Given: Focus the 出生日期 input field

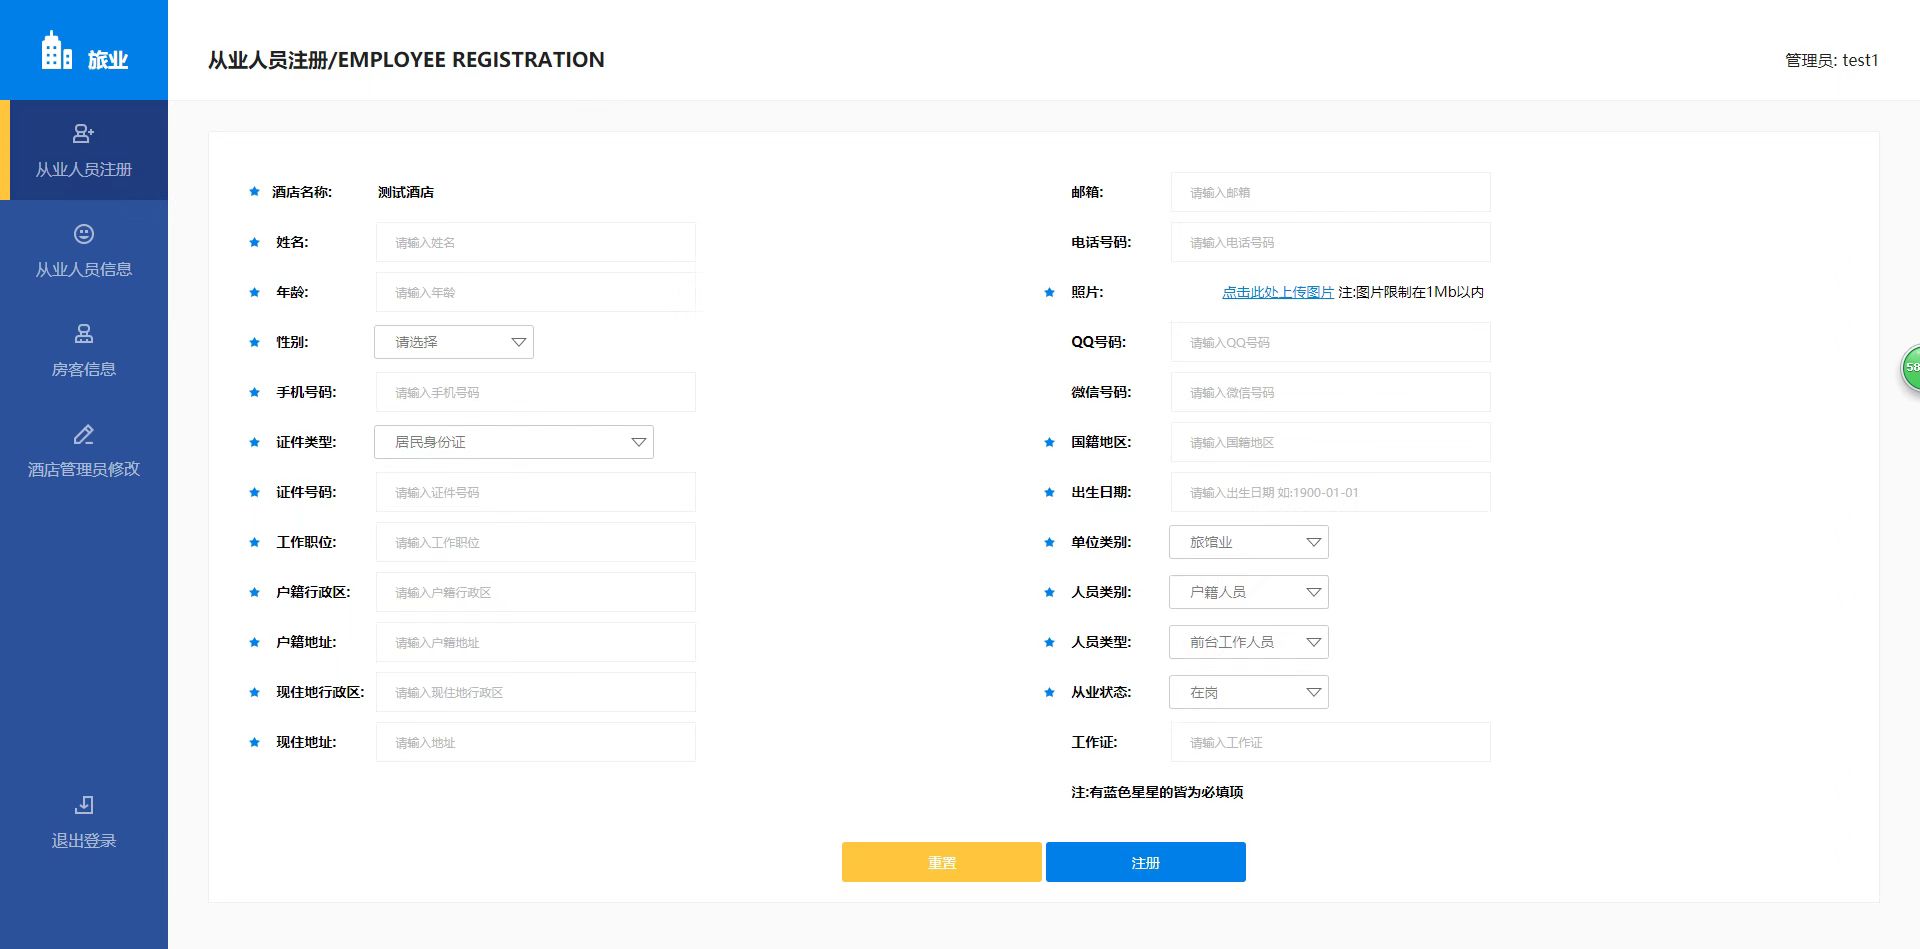Looking at the screenshot, I should [1331, 492].
